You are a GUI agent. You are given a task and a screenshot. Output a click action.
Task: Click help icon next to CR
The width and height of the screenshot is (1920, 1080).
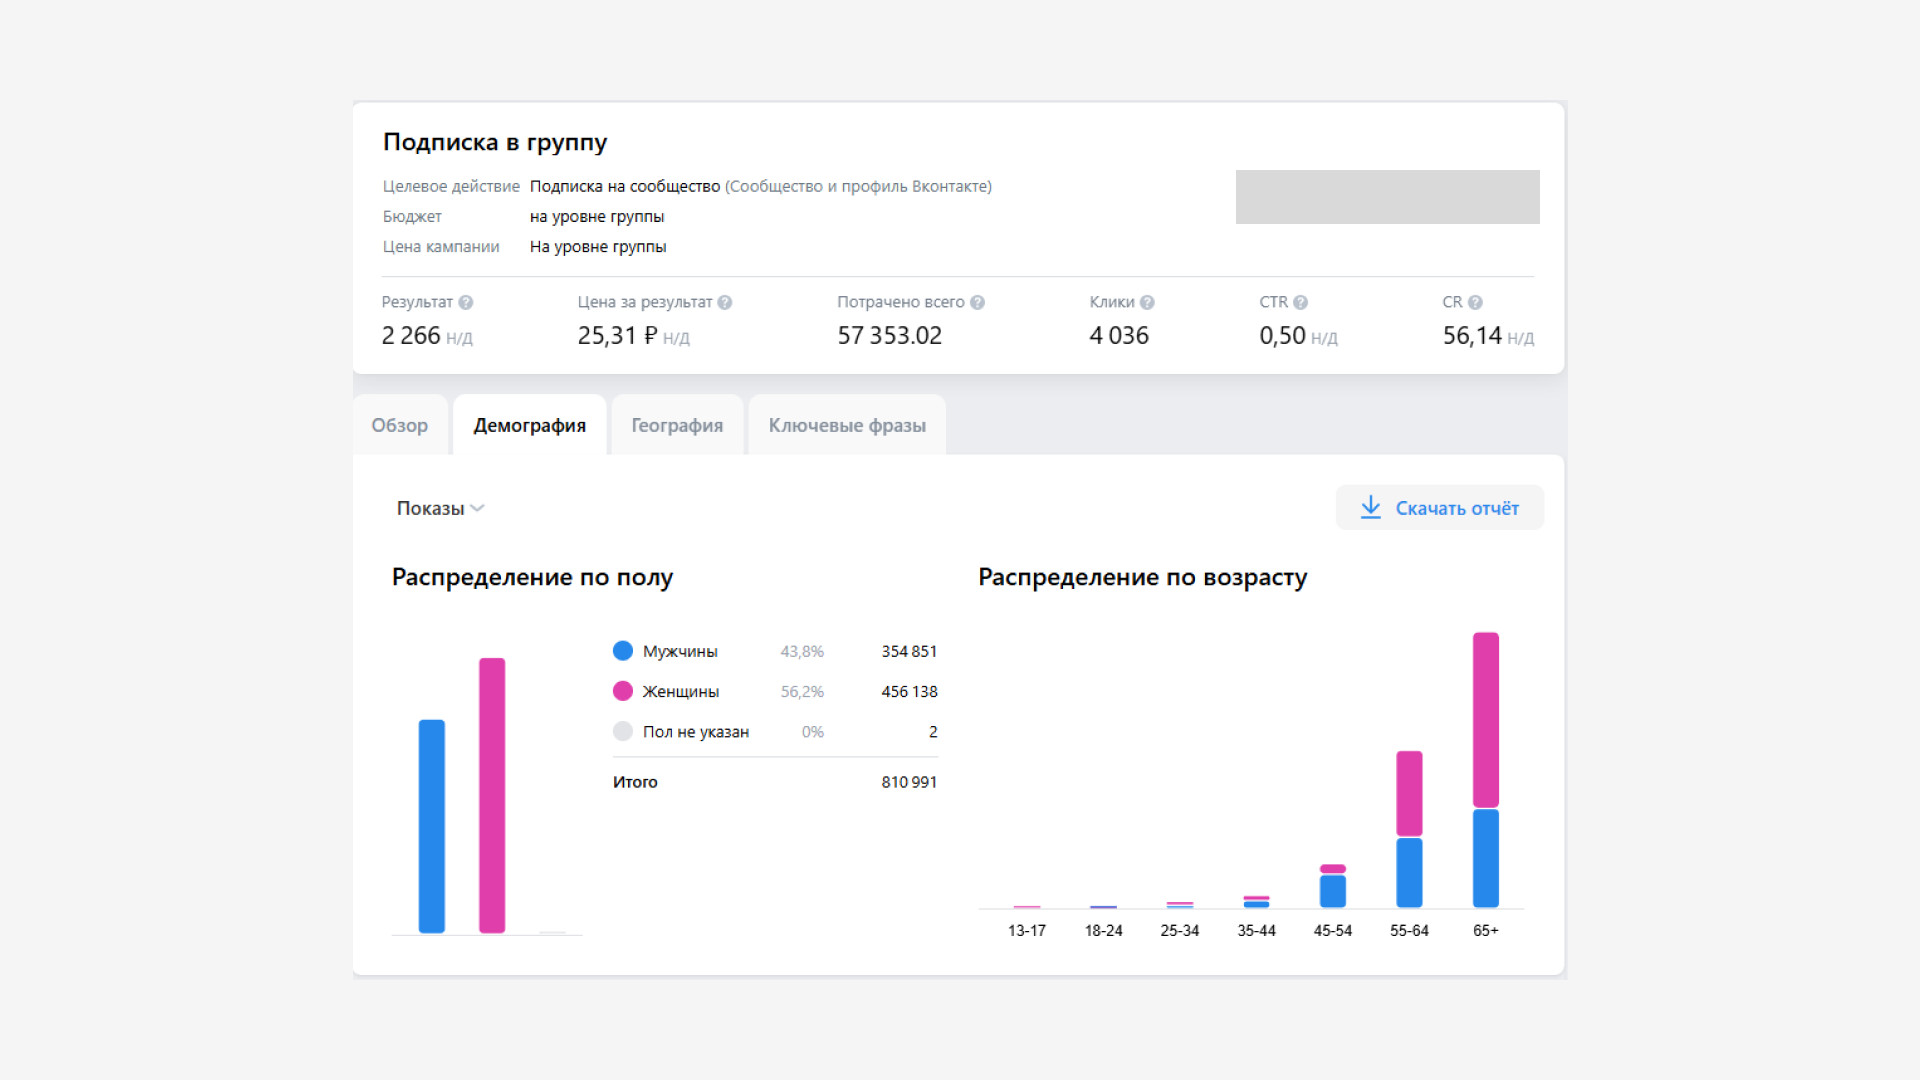pos(1475,302)
